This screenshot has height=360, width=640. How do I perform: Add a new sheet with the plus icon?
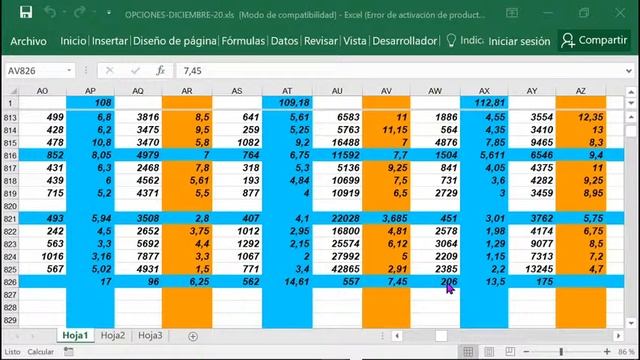(x=193, y=336)
